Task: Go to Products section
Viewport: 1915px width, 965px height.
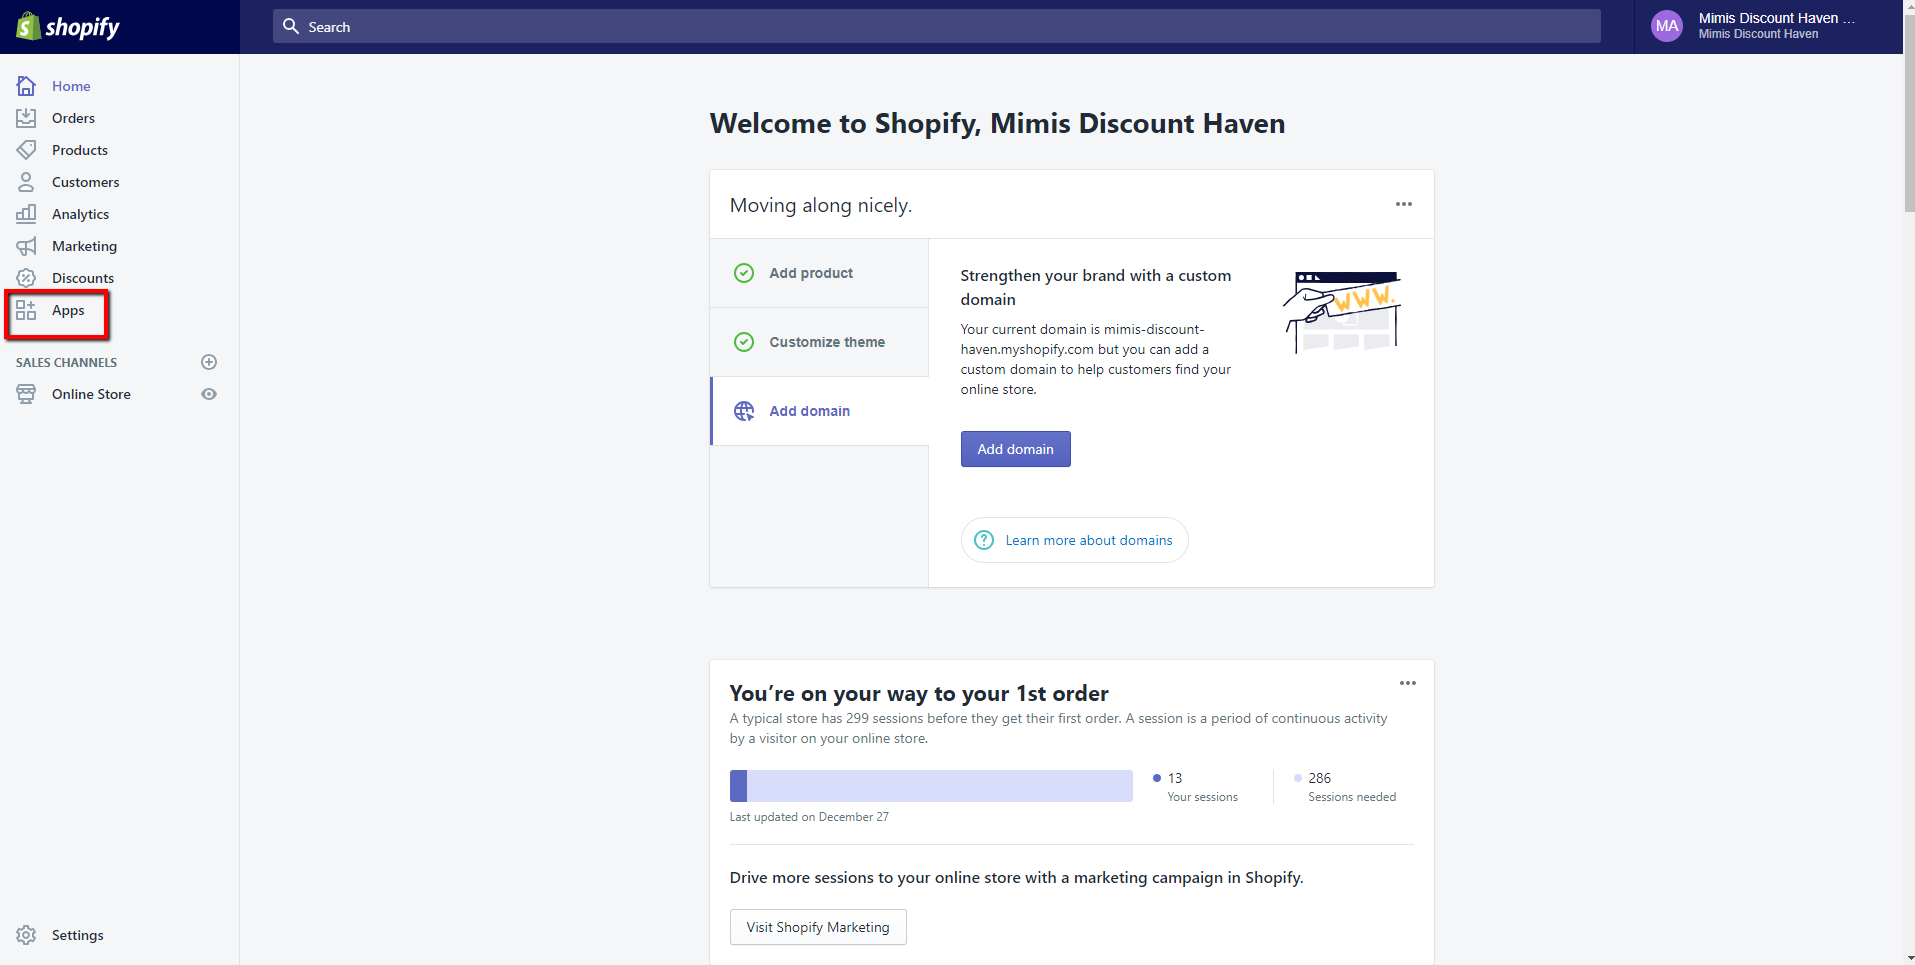Action: [x=80, y=150]
